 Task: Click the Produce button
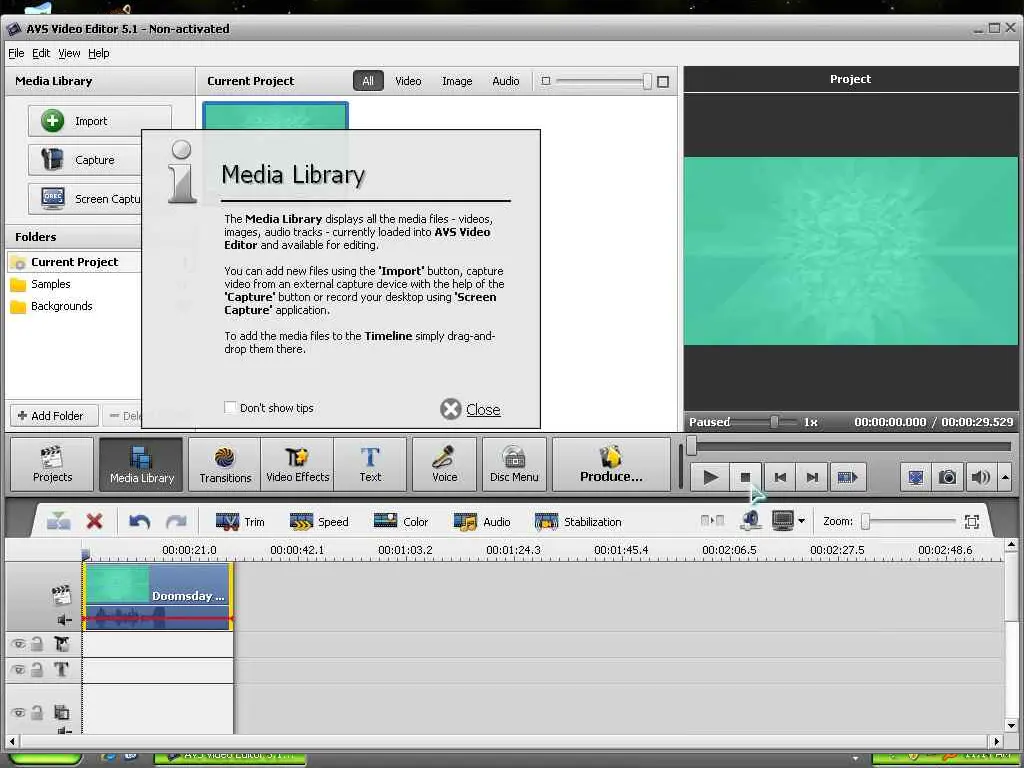[611, 464]
